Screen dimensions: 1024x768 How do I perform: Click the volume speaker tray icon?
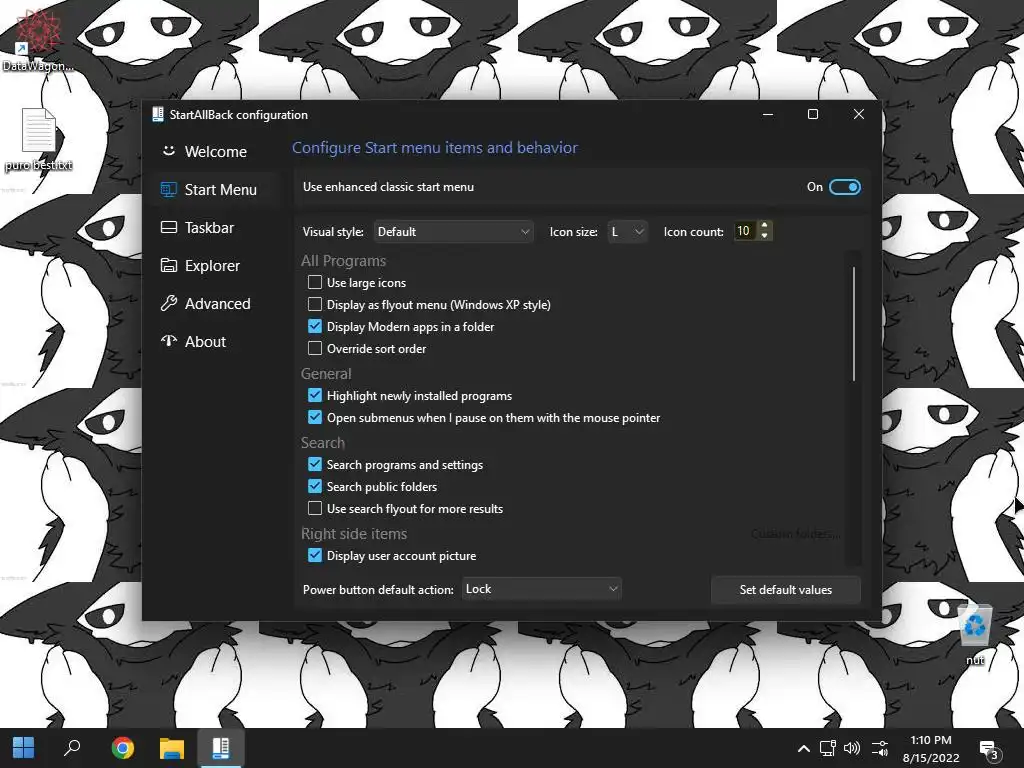pyautogui.click(x=852, y=748)
